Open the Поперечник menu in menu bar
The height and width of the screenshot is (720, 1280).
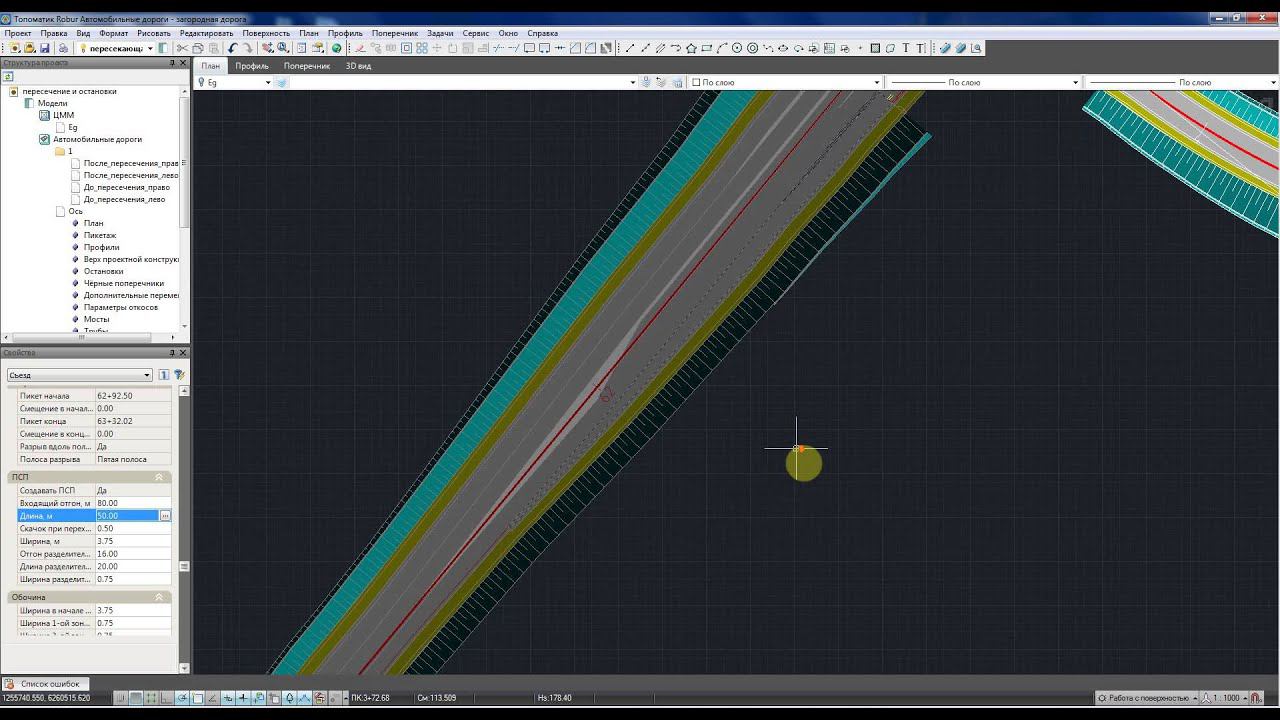tap(395, 33)
